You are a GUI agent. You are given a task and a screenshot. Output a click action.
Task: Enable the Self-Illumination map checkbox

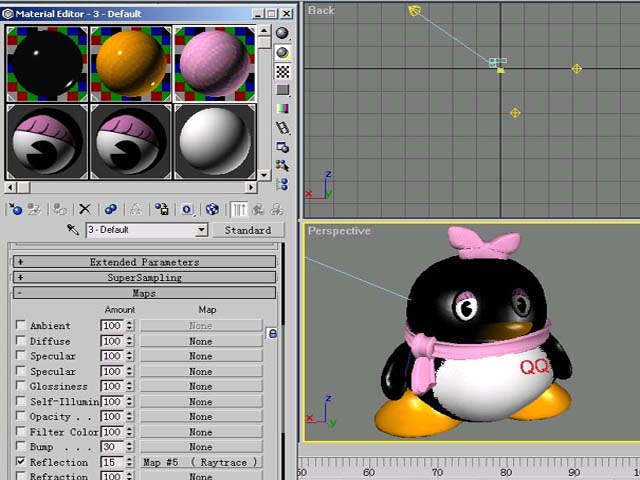coord(20,400)
